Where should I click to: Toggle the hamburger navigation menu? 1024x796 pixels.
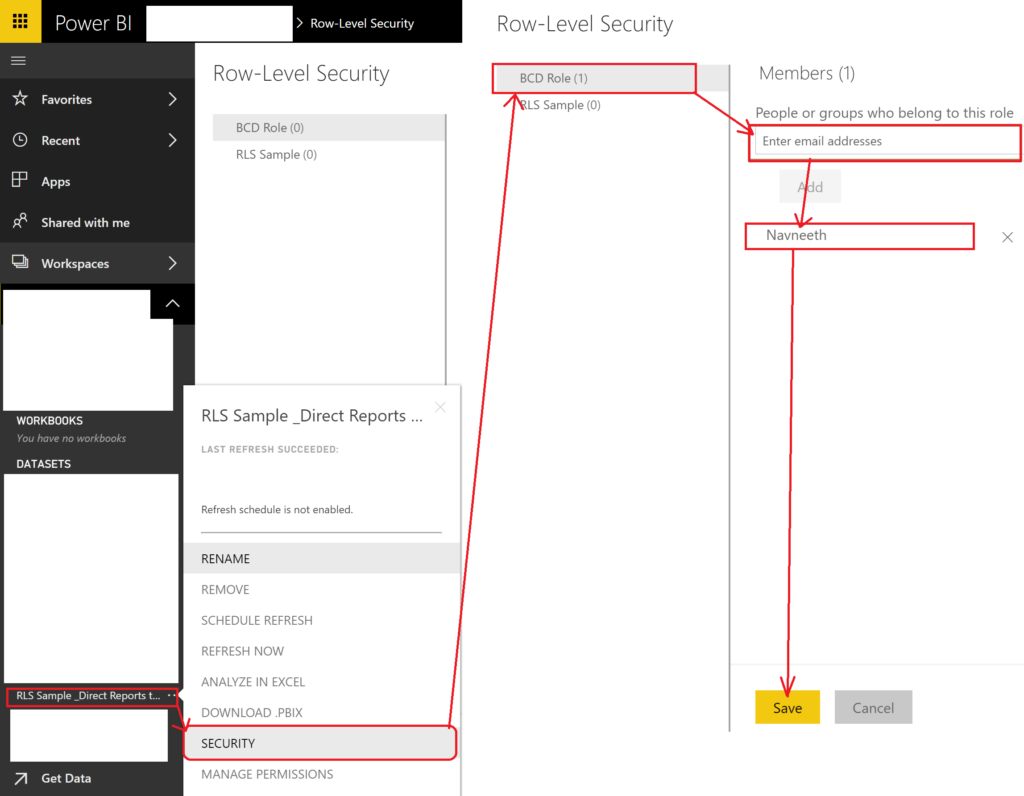pyautogui.click(x=18, y=61)
